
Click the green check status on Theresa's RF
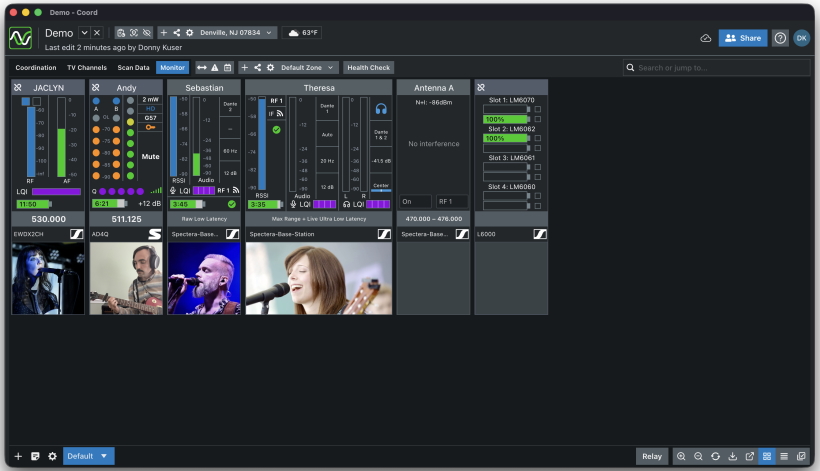click(x=276, y=130)
